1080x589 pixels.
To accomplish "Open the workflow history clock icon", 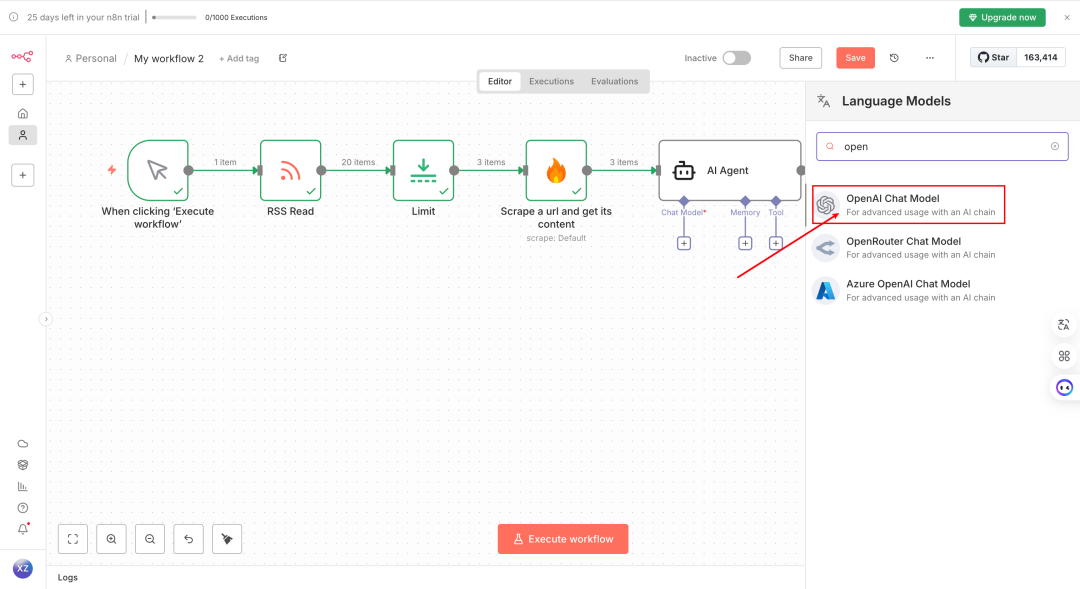I will (x=894, y=58).
